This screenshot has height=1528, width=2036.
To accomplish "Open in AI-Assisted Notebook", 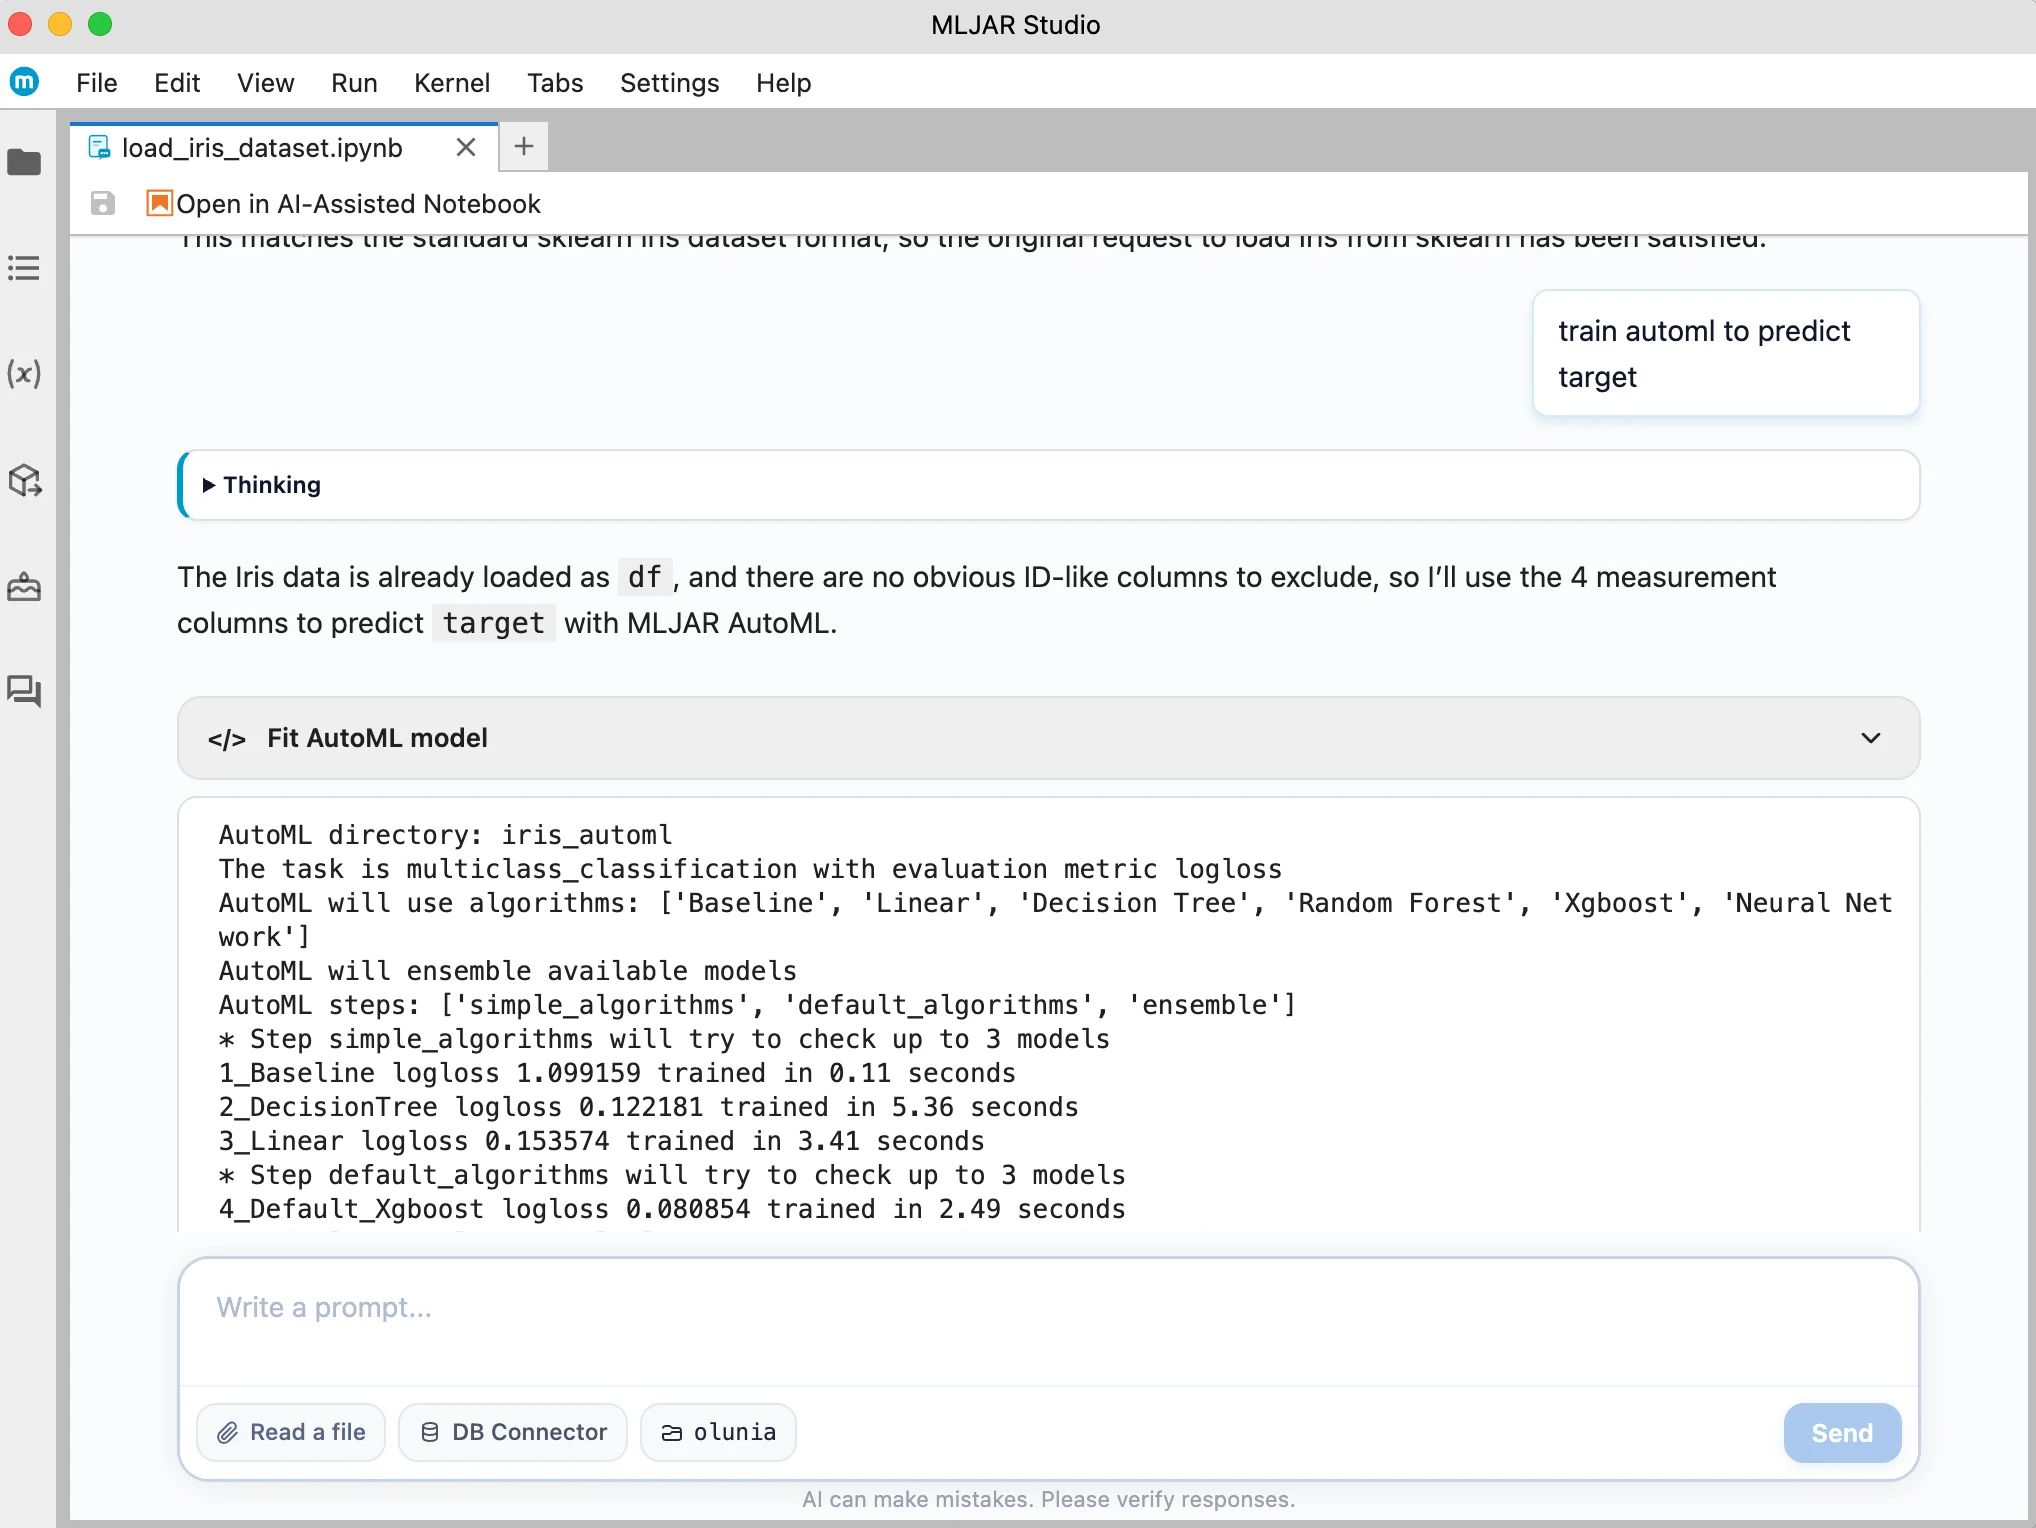I will pos(344,204).
